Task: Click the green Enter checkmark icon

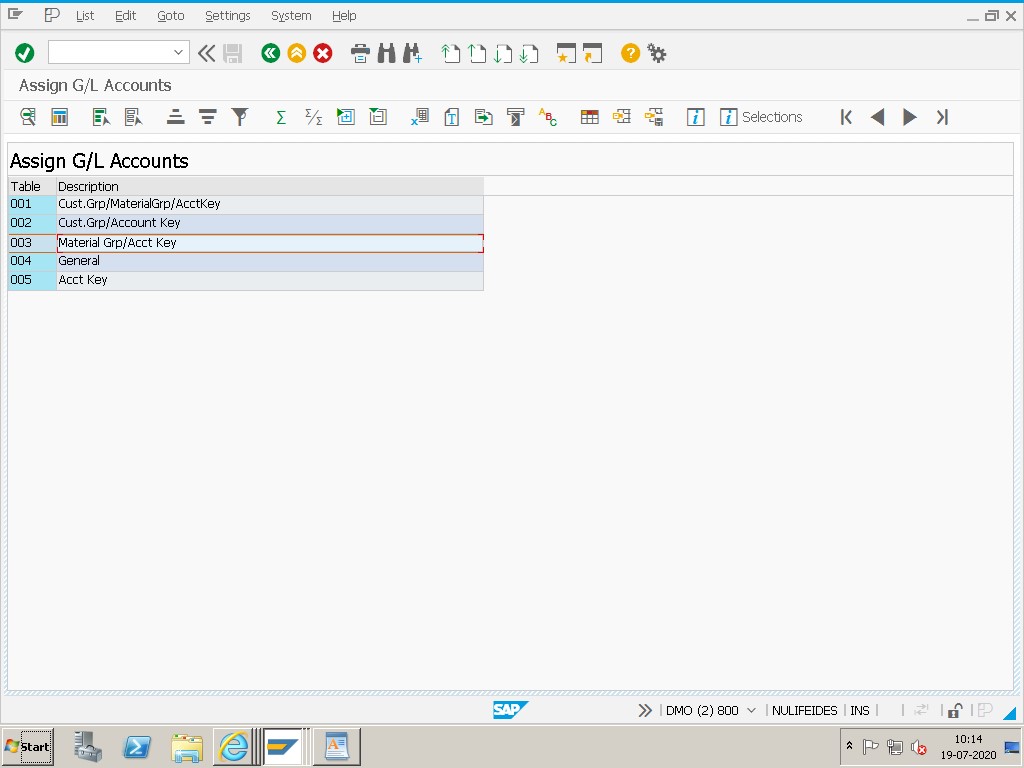Action: click(x=25, y=53)
